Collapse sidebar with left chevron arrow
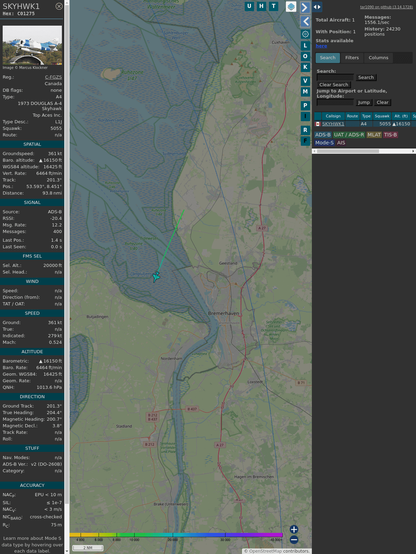Screen dimensions: 416x554 [305, 22]
